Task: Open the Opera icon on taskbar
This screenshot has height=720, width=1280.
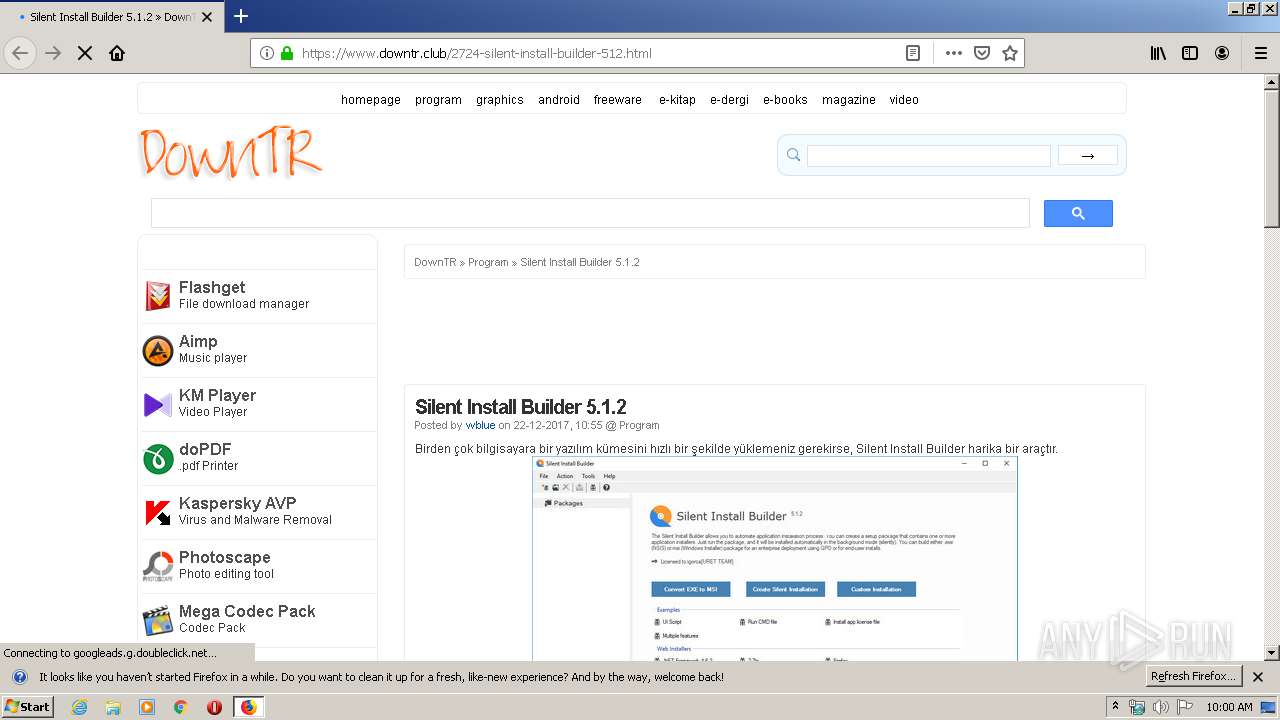Action: point(214,707)
